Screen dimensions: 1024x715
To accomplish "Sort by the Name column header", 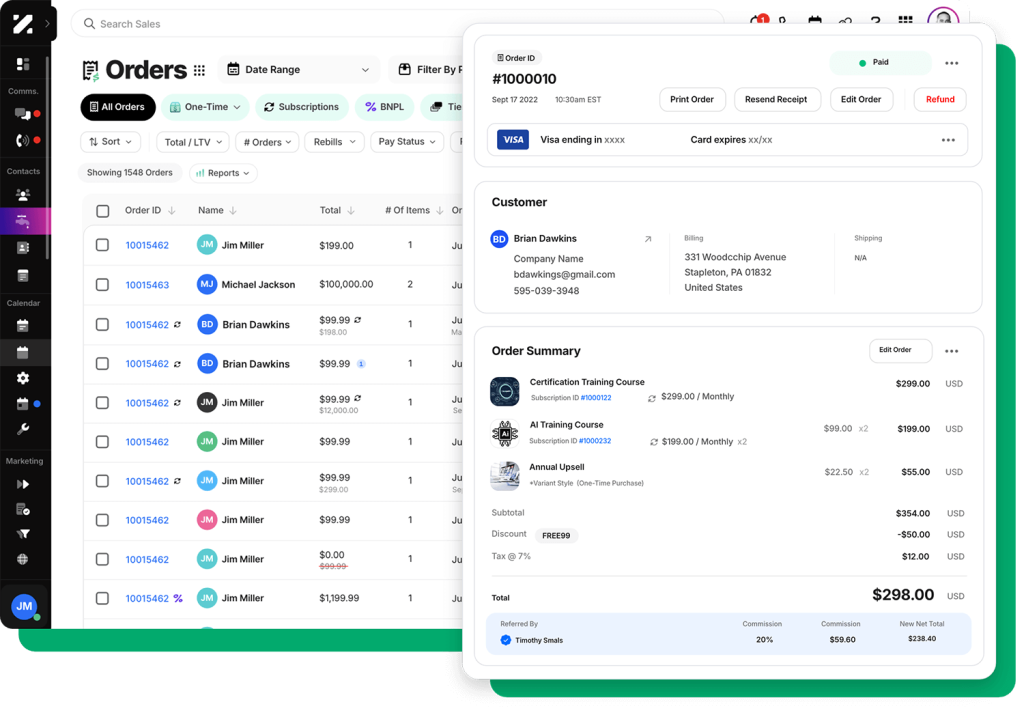I will 217,210.
